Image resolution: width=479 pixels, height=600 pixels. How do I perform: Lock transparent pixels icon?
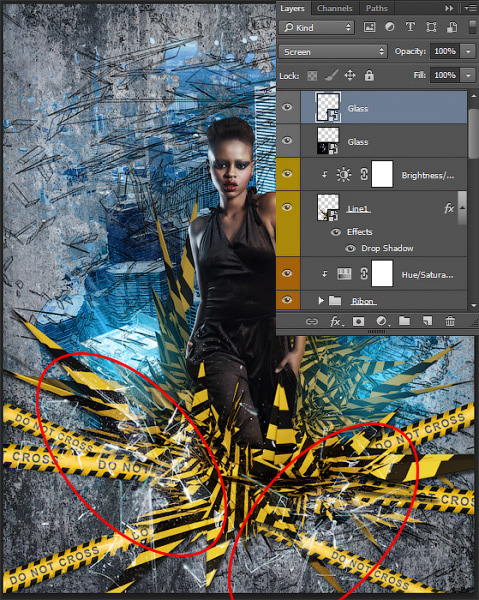(x=312, y=75)
